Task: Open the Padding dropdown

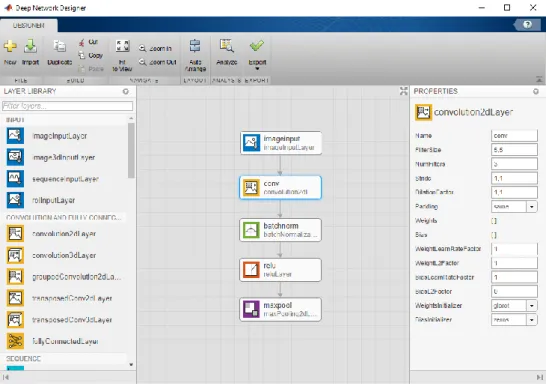Action: point(532,207)
